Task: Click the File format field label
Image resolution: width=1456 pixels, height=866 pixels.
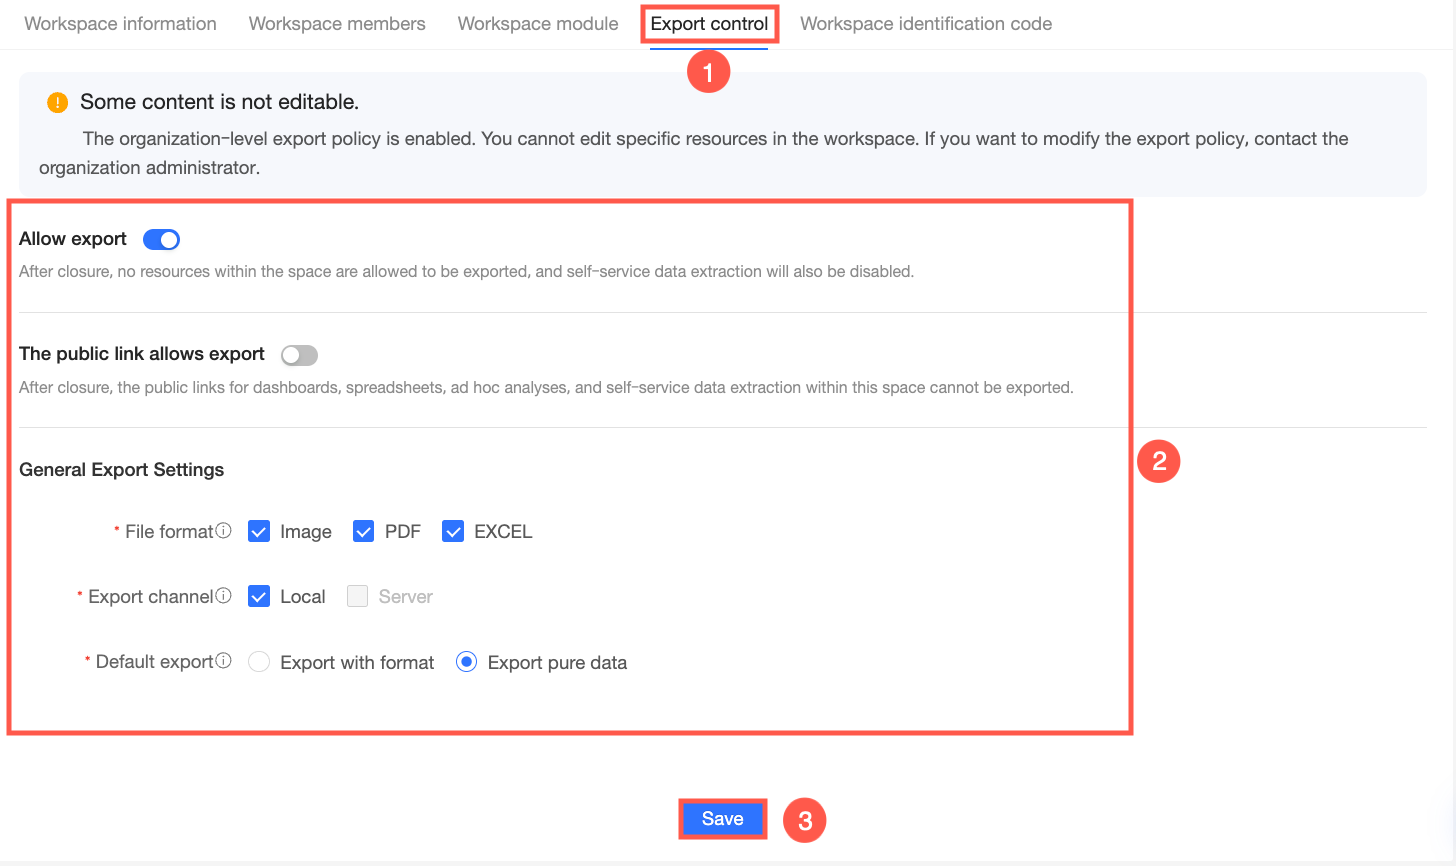Action: tap(169, 532)
